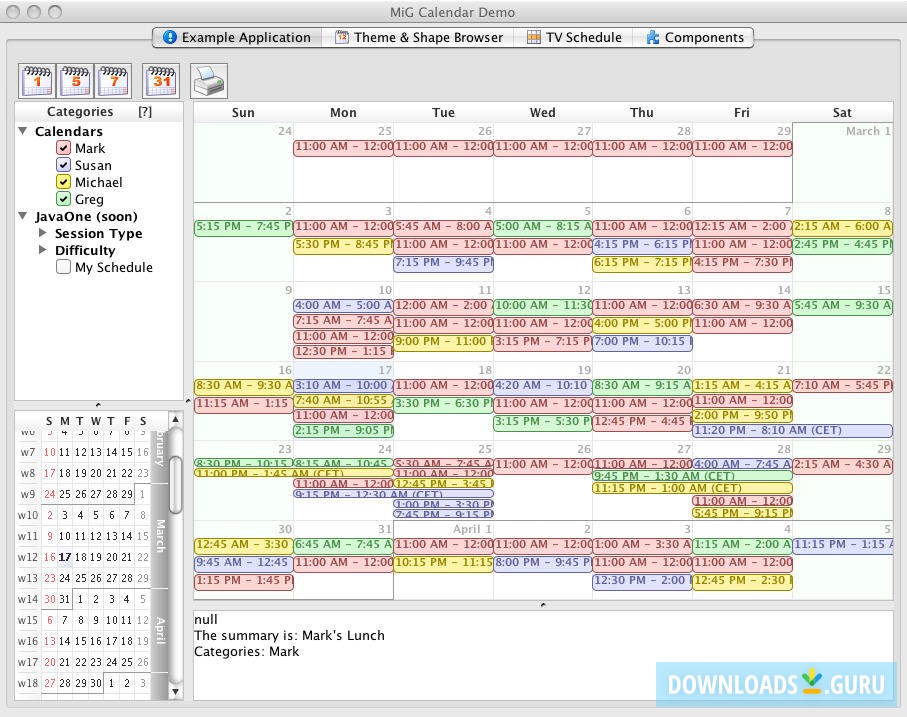
Task: Select Sunday 16 event 8:30 AM - 9:30 AM
Action: coord(244,386)
